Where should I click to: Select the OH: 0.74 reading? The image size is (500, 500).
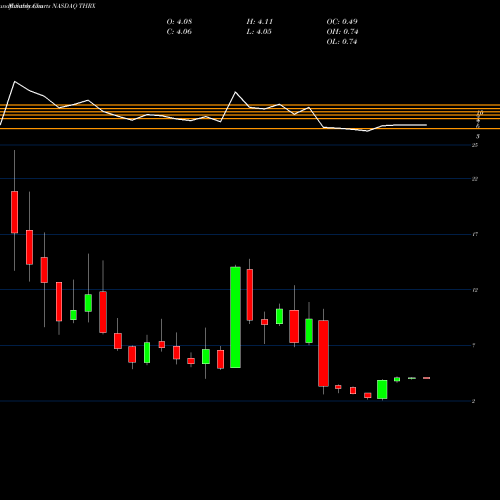(342, 32)
